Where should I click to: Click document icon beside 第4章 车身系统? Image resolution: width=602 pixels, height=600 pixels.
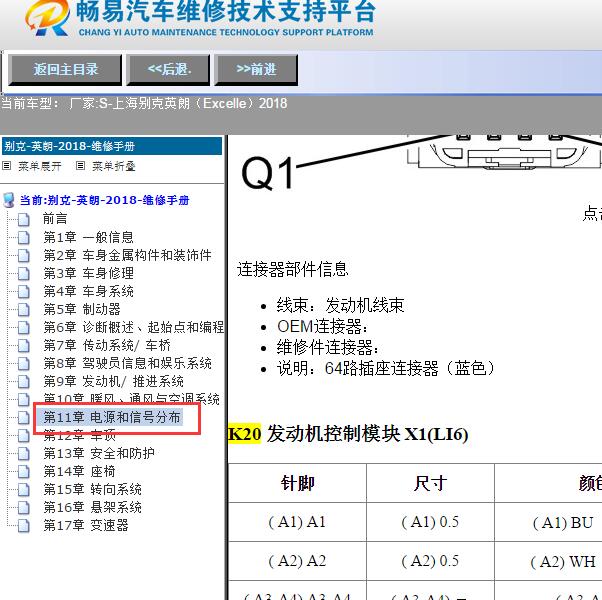[24, 292]
